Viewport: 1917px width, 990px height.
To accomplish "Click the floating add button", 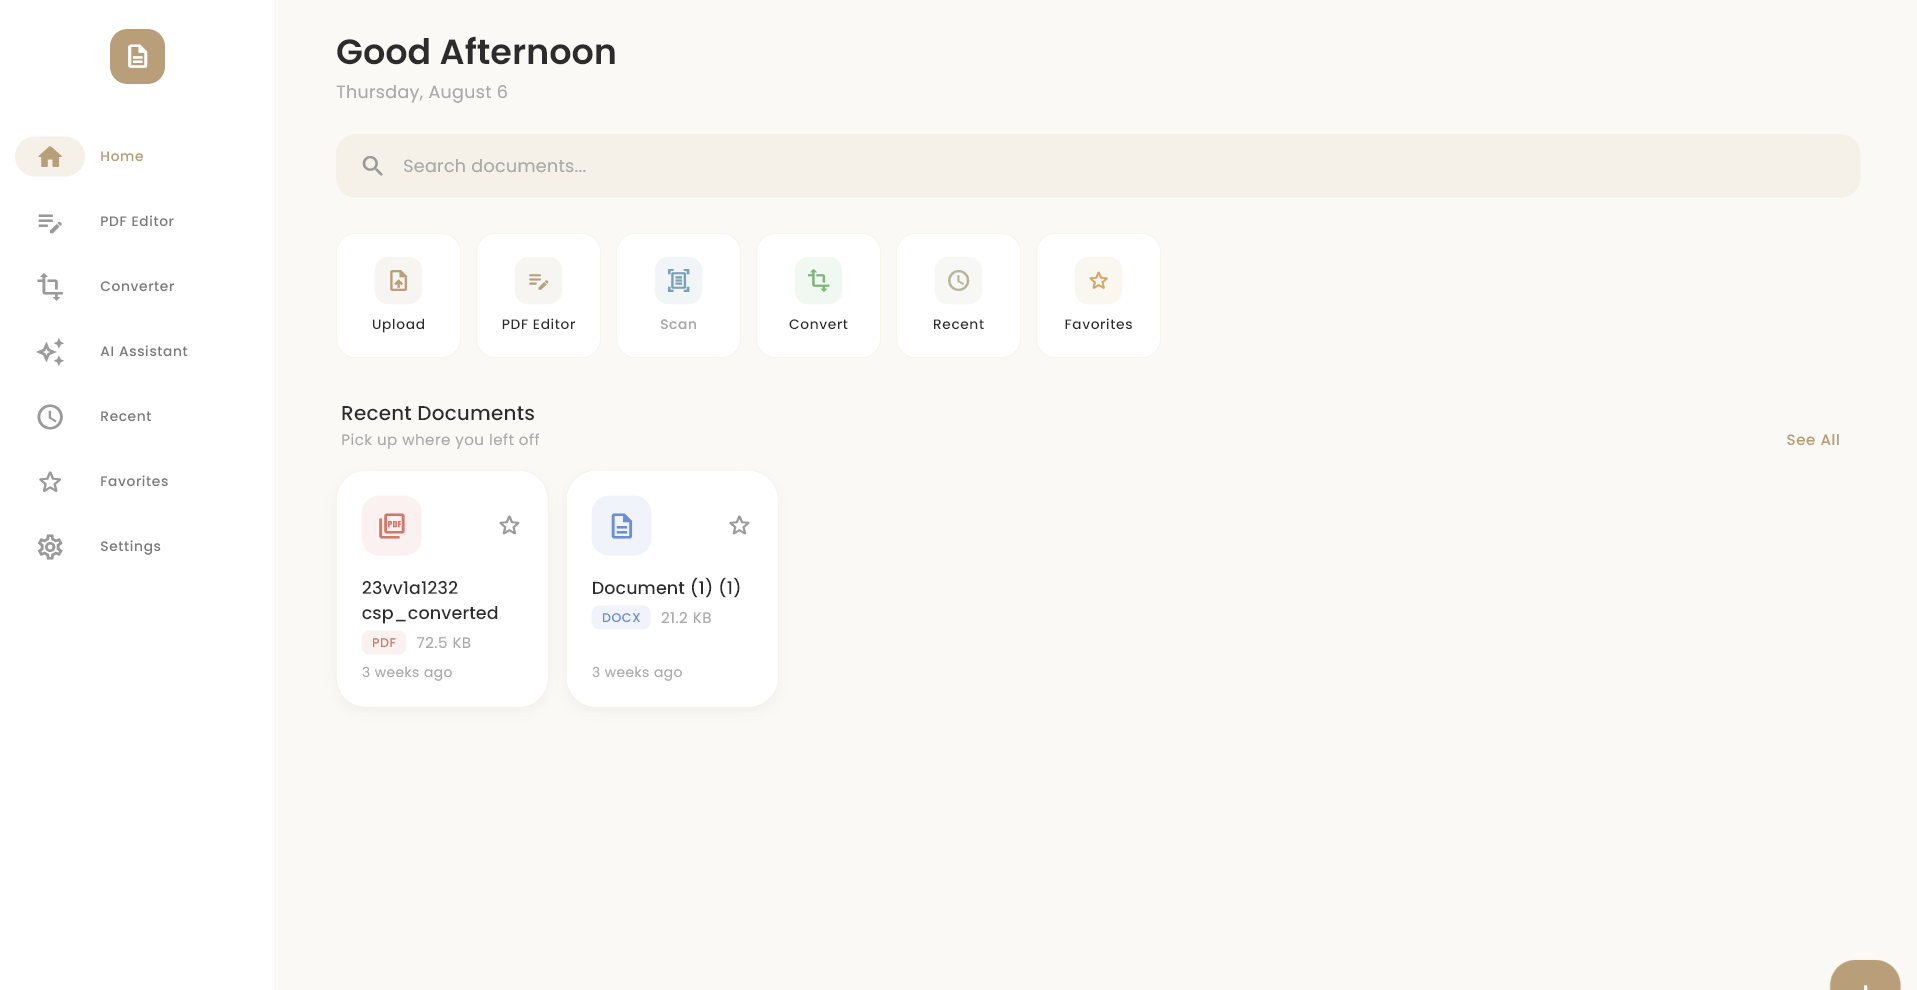I will (1865, 975).
